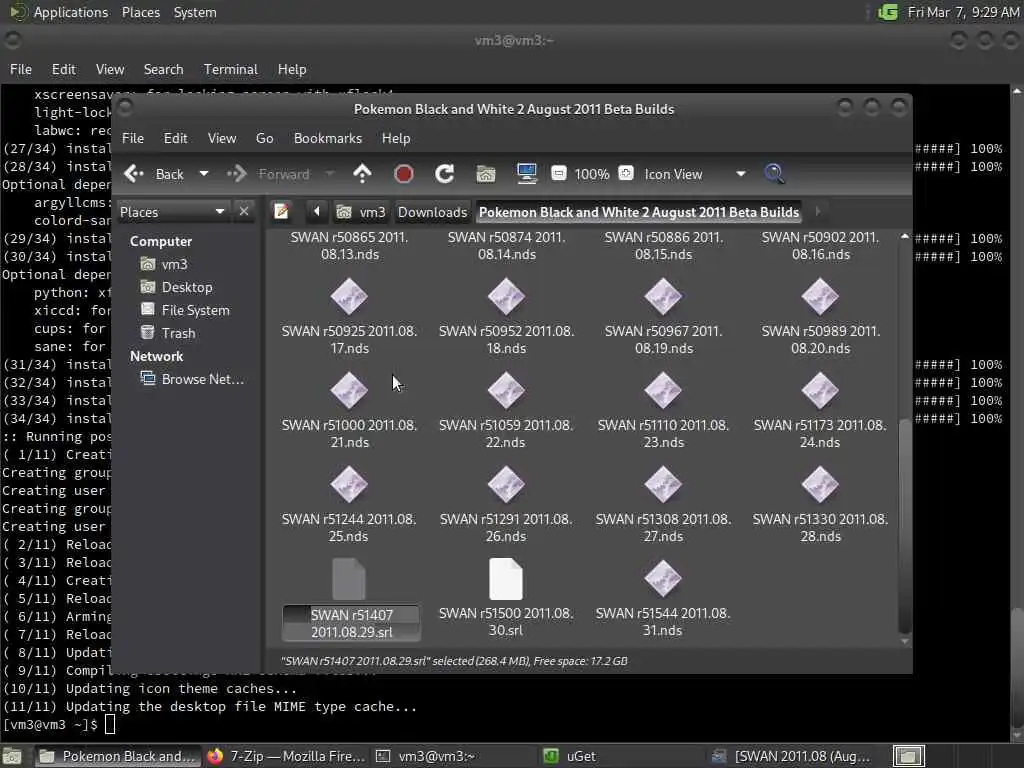Click the red Stop loading icon
Viewport: 1024px width, 768px height.
404,174
